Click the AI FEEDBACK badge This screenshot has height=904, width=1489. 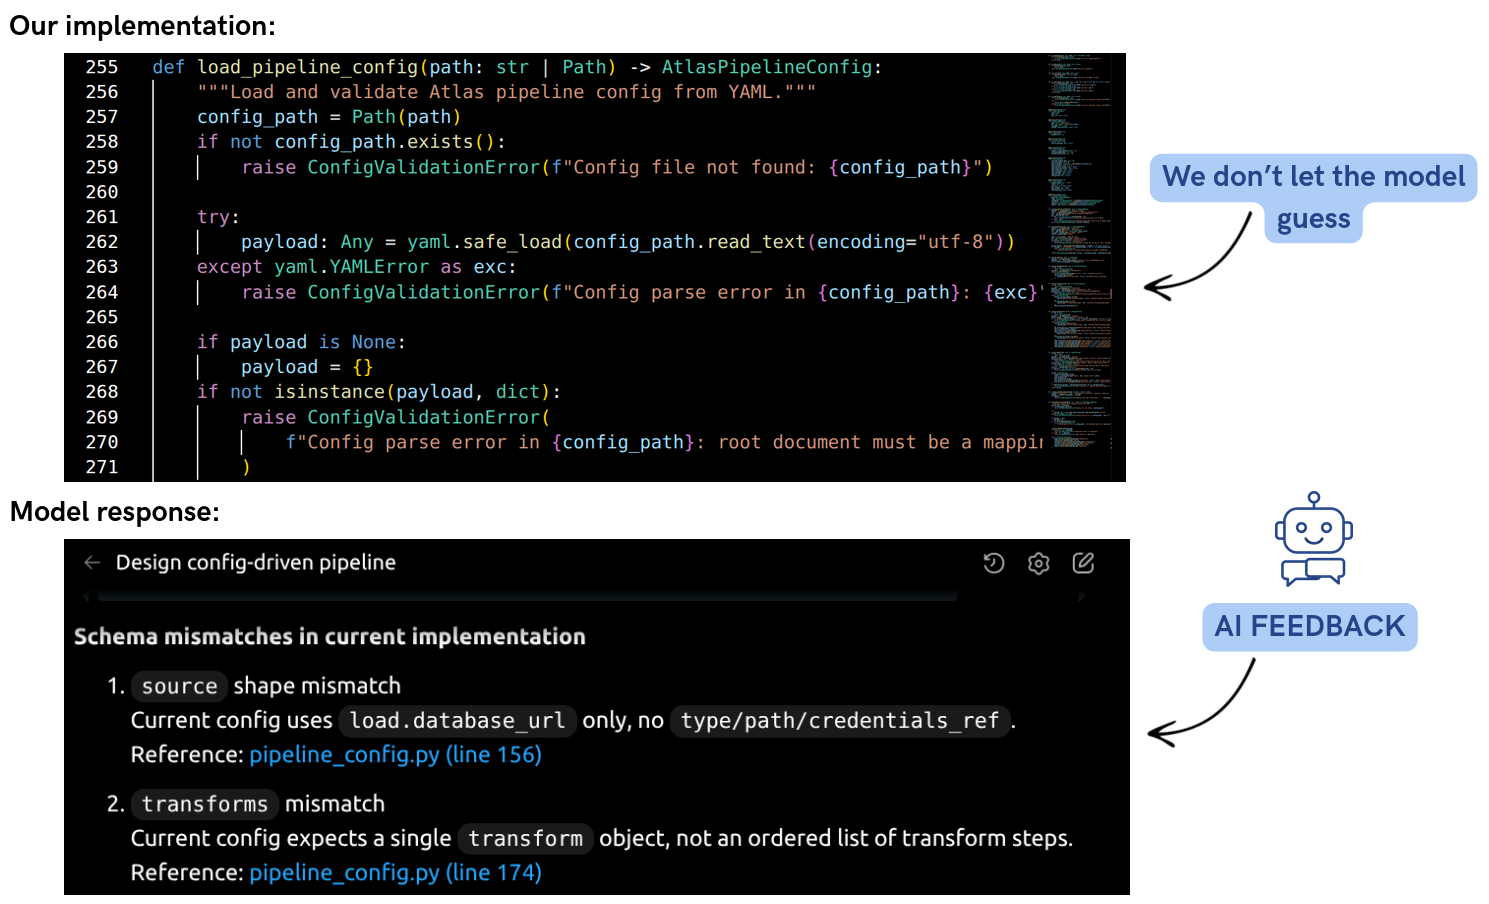(x=1309, y=626)
